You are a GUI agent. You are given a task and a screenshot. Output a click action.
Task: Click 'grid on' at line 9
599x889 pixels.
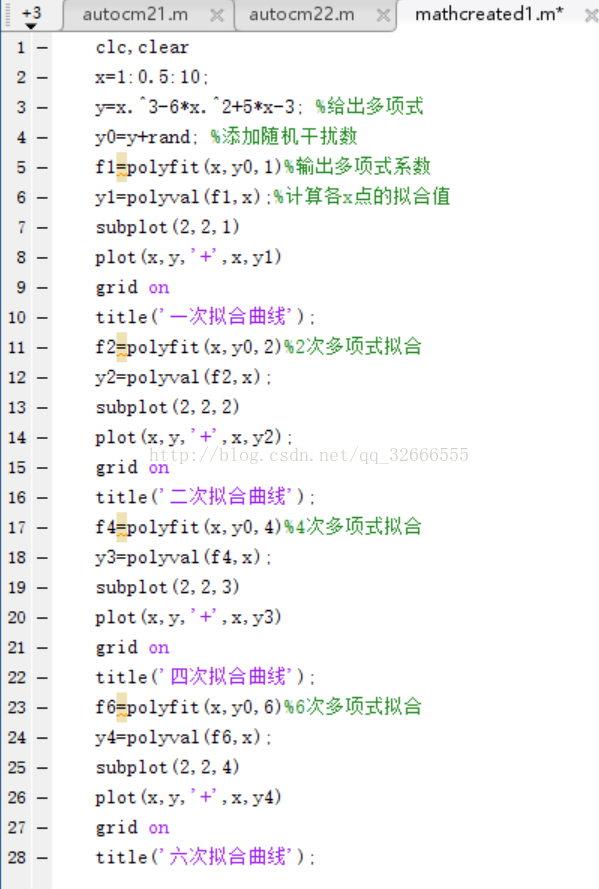coord(132,288)
